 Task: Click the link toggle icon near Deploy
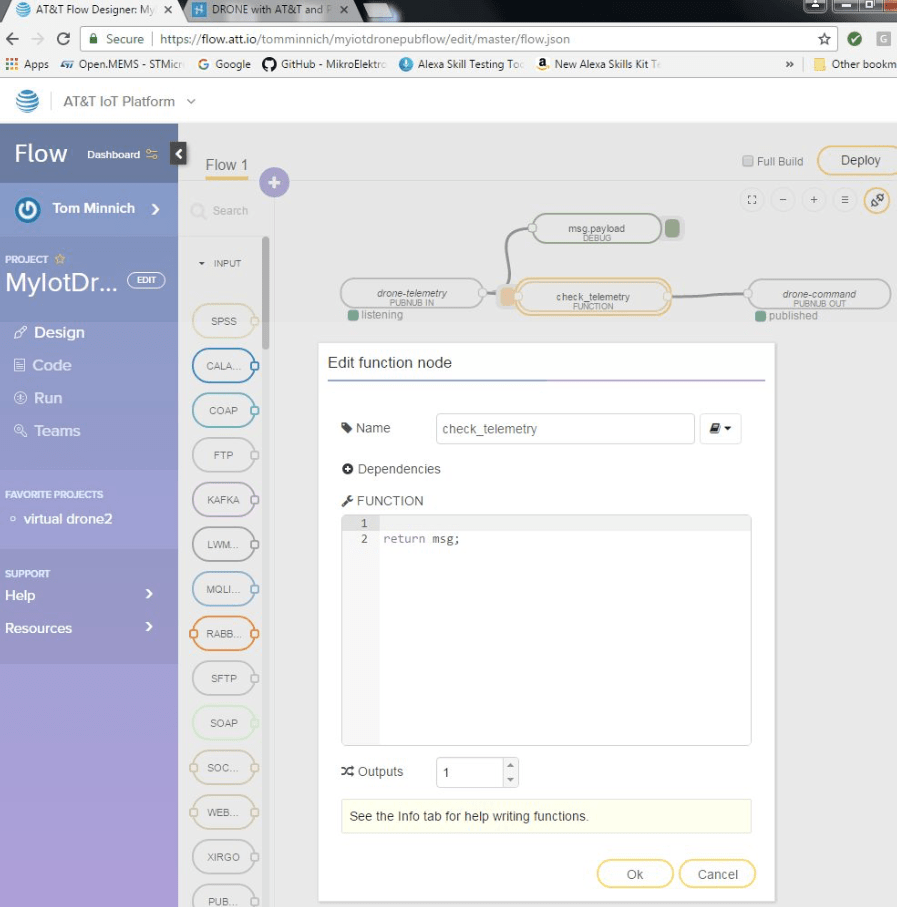coord(877,200)
